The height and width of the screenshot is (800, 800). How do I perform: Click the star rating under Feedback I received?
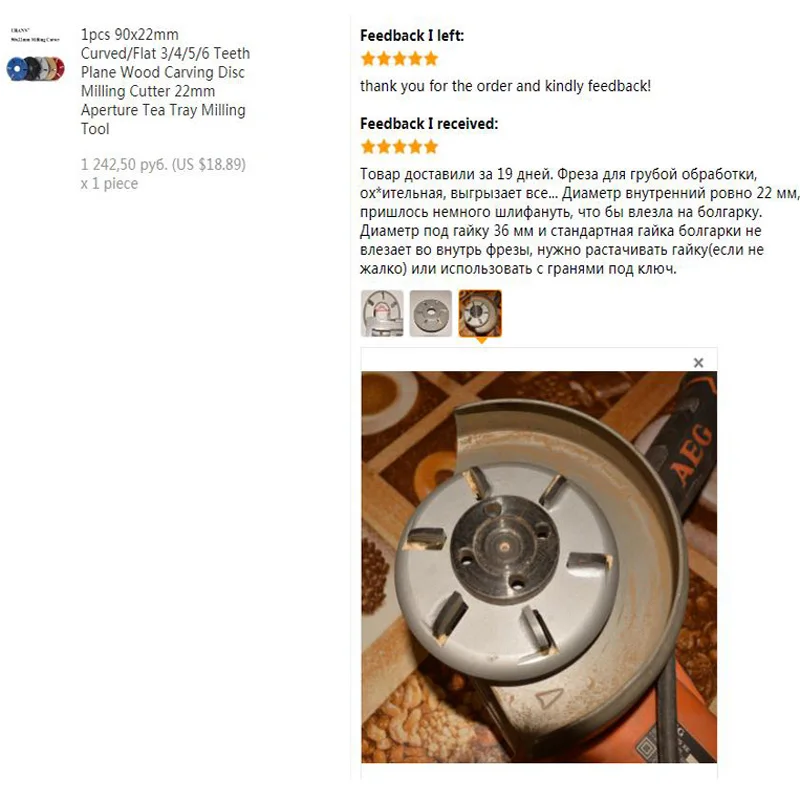point(399,147)
